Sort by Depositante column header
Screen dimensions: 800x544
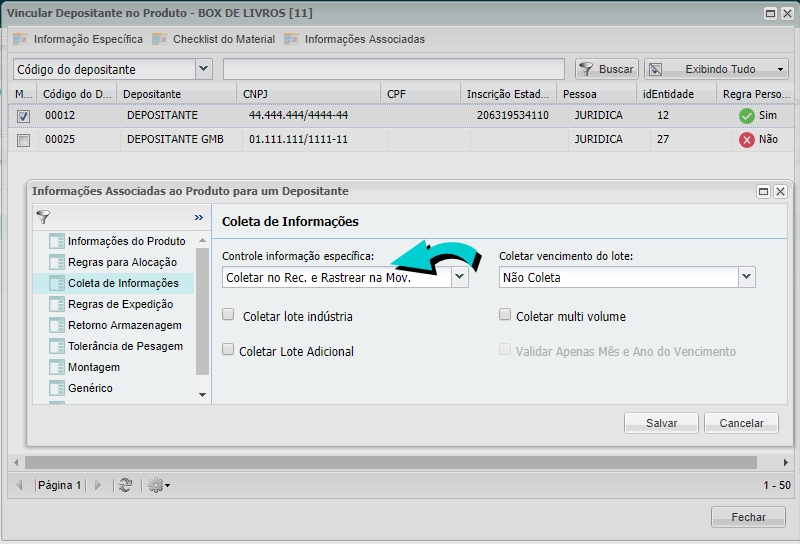[176, 94]
